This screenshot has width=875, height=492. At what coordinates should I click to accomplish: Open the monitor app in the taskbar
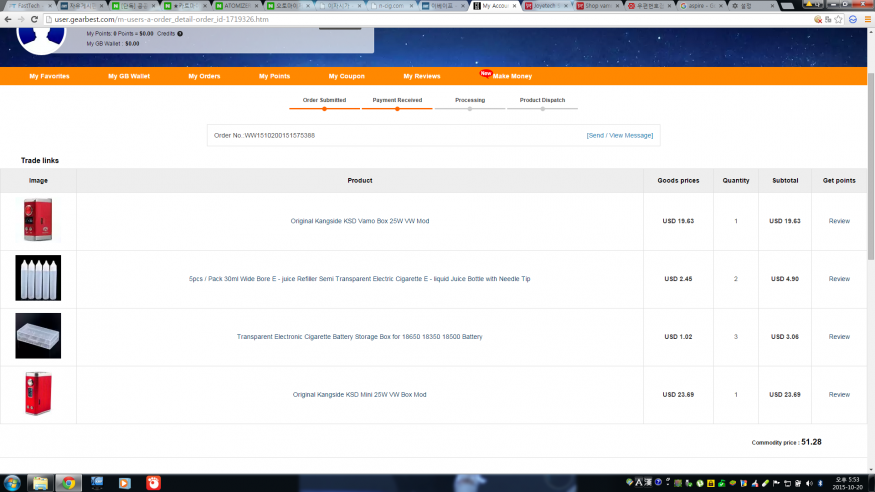point(97,483)
